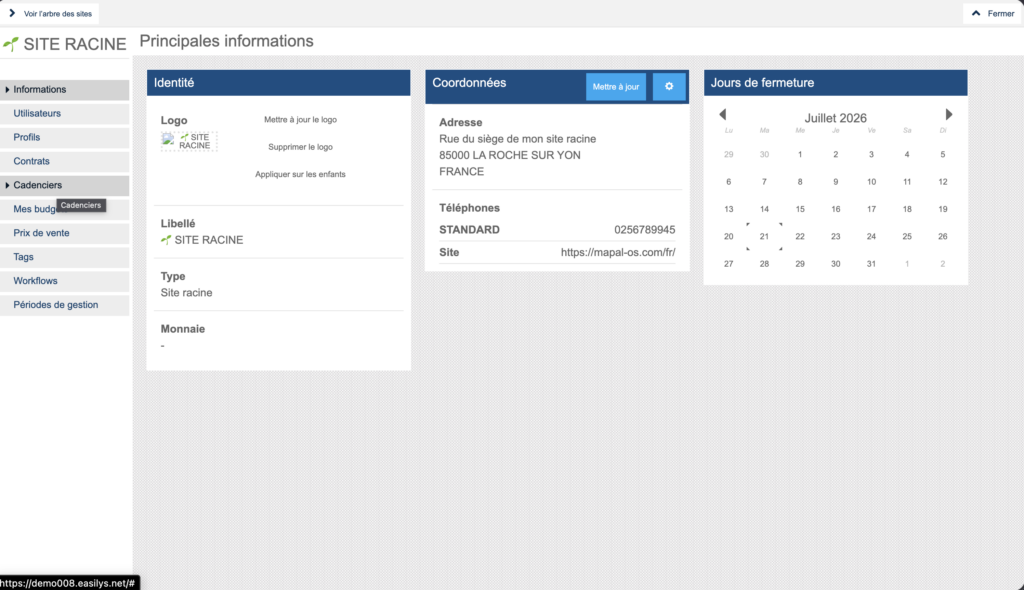Image resolution: width=1024 pixels, height=590 pixels.
Task: Select July 23 in the calendar
Action: point(835,237)
